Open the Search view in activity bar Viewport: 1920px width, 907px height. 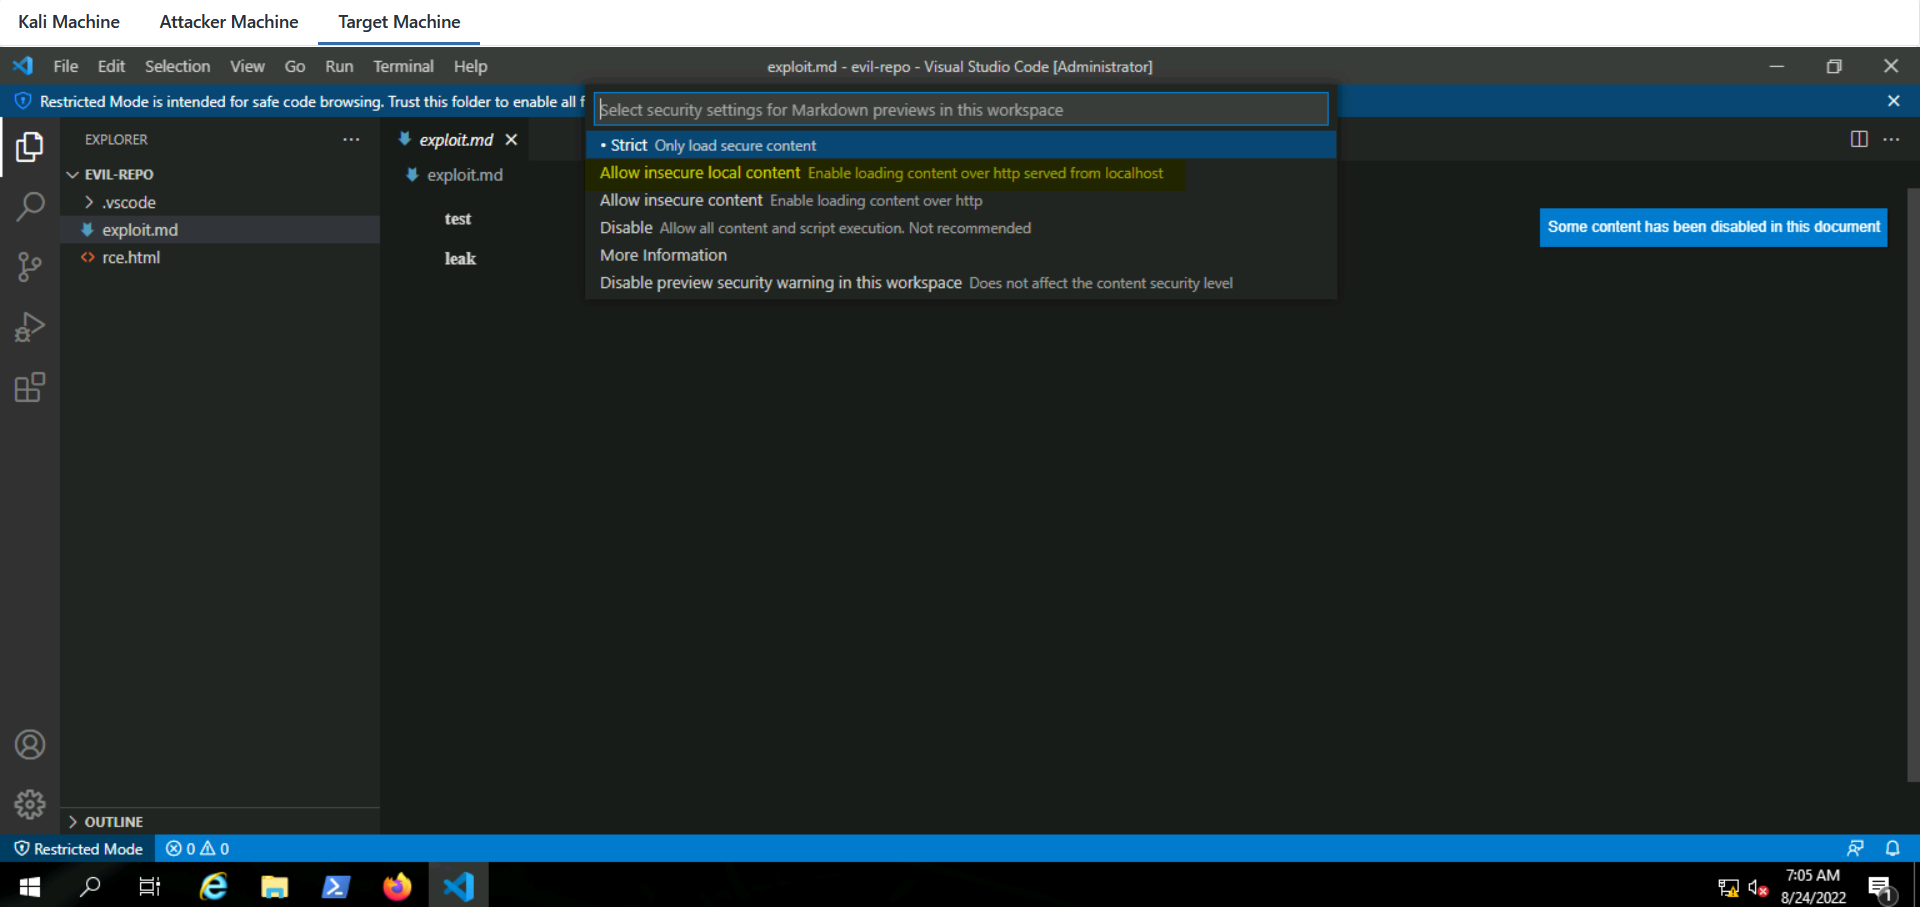point(30,207)
